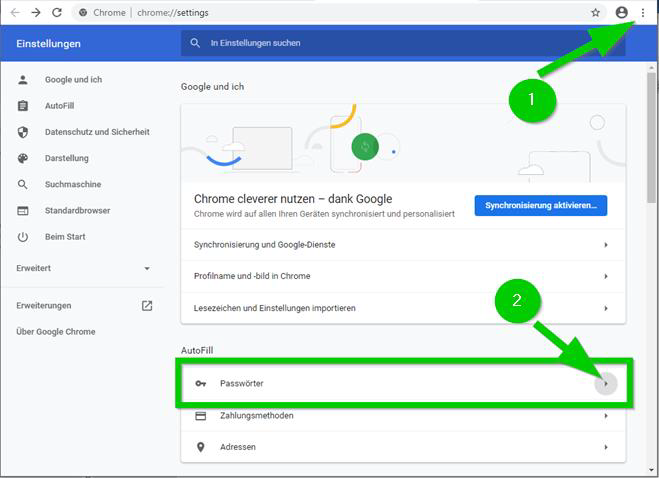Select Datenschutz und Sicherheit in sidebar
The width and height of the screenshot is (659, 478).
coord(97,132)
